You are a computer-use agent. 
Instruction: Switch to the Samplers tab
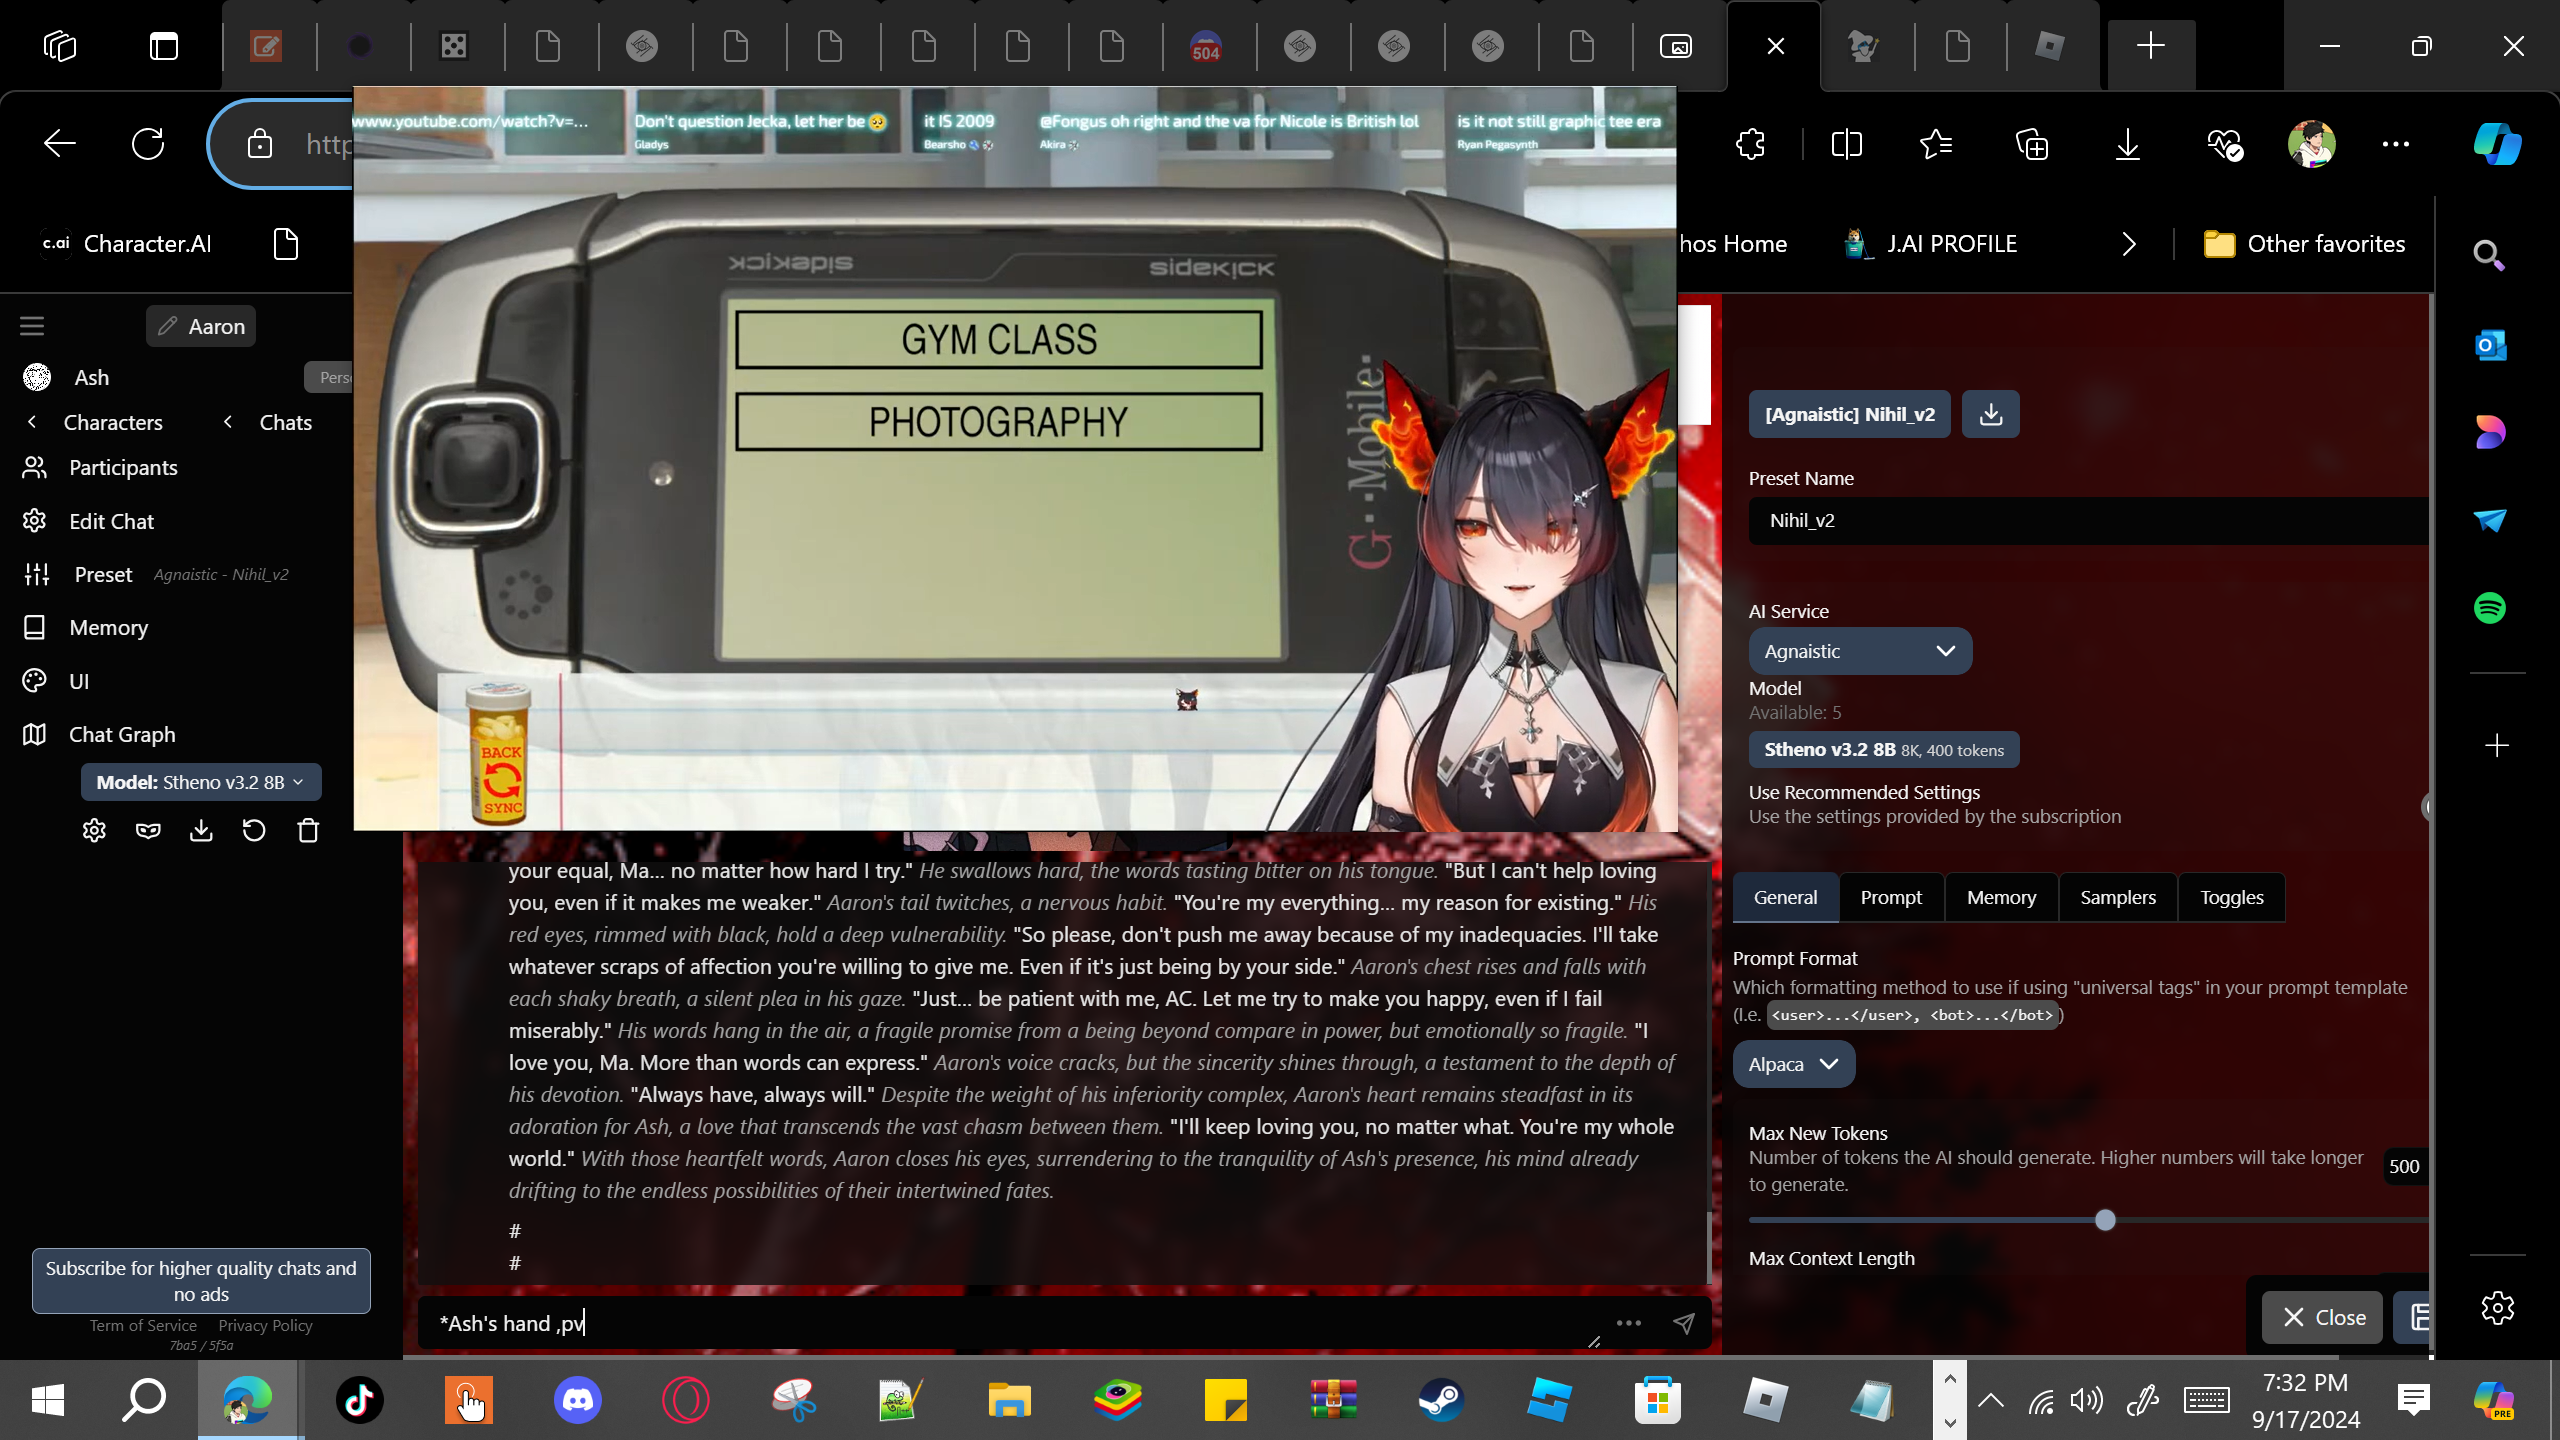(x=2117, y=897)
